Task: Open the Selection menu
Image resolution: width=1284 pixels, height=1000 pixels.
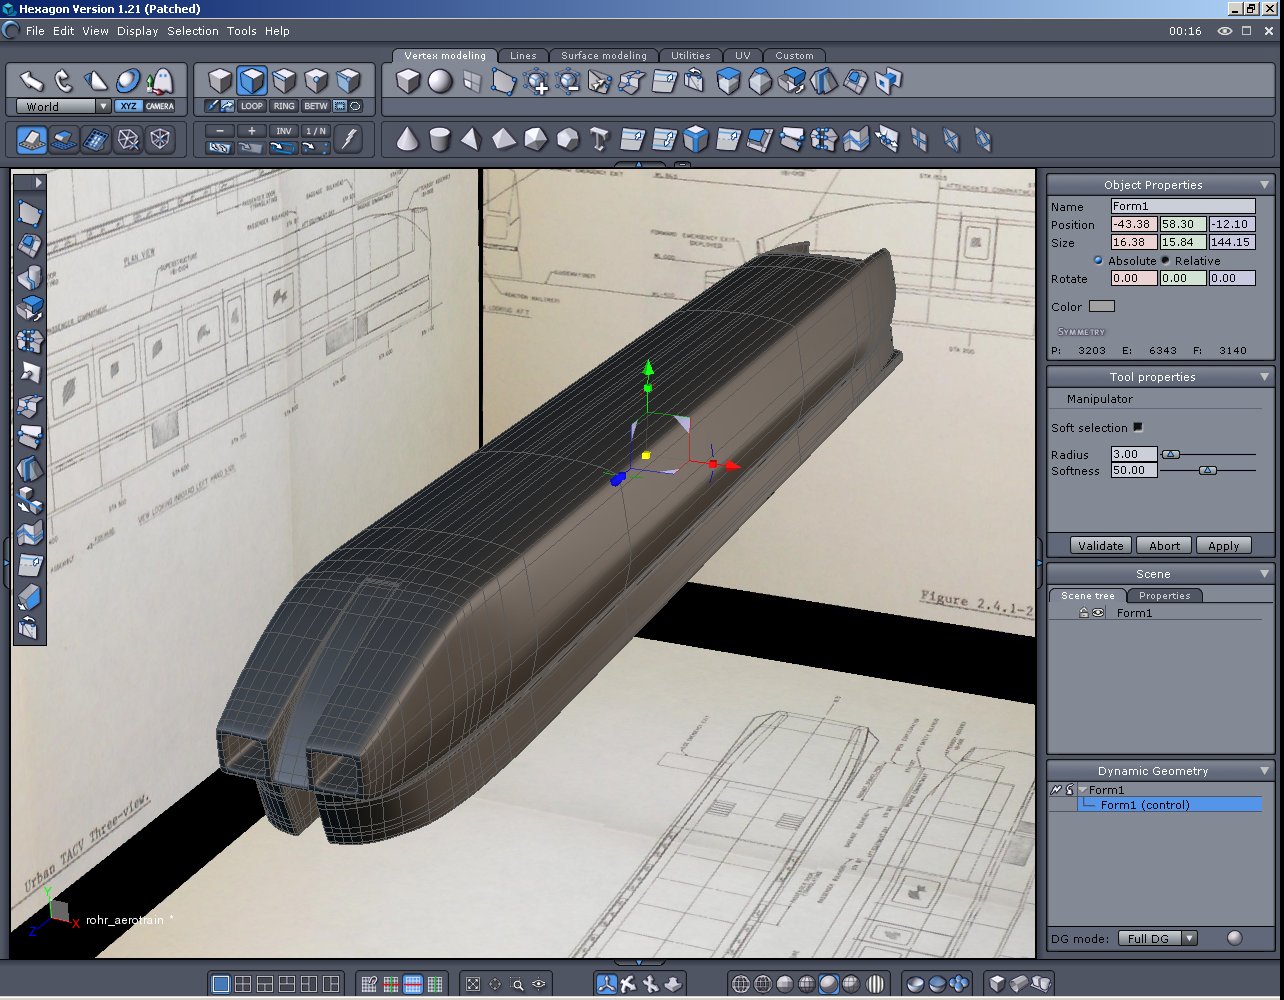Action: (192, 31)
